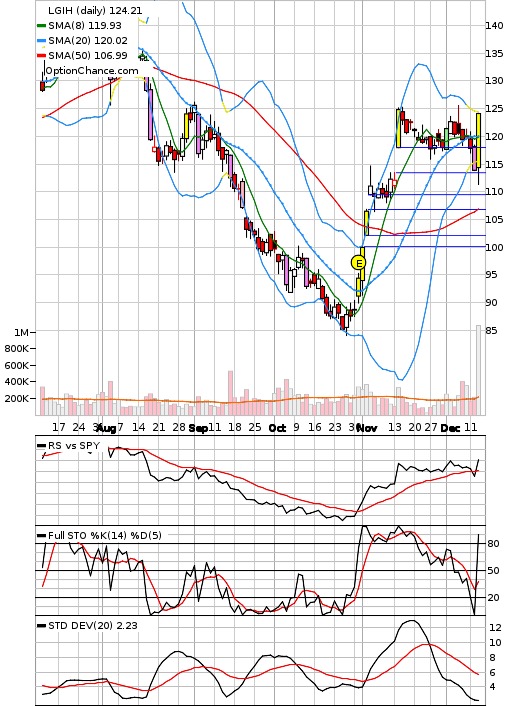
Task: Click the 28 date label before Sep
Action: tap(179, 427)
